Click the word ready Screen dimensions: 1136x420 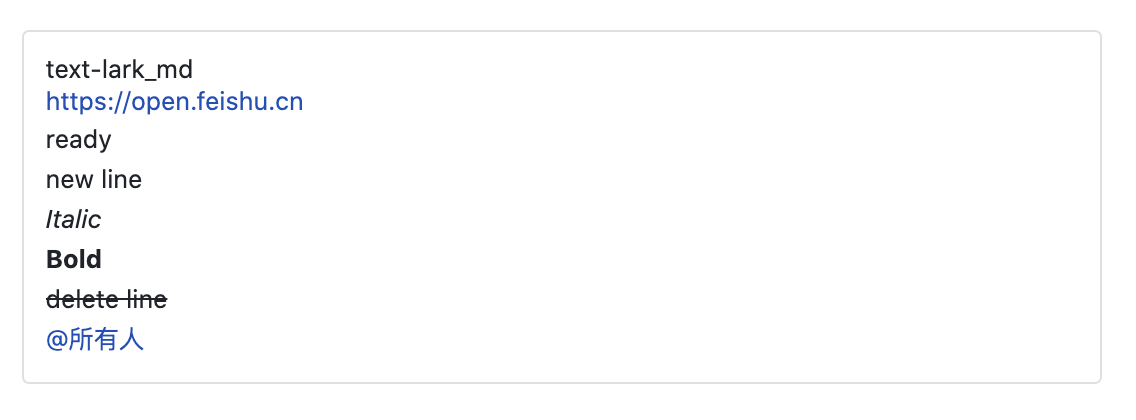click(78, 140)
